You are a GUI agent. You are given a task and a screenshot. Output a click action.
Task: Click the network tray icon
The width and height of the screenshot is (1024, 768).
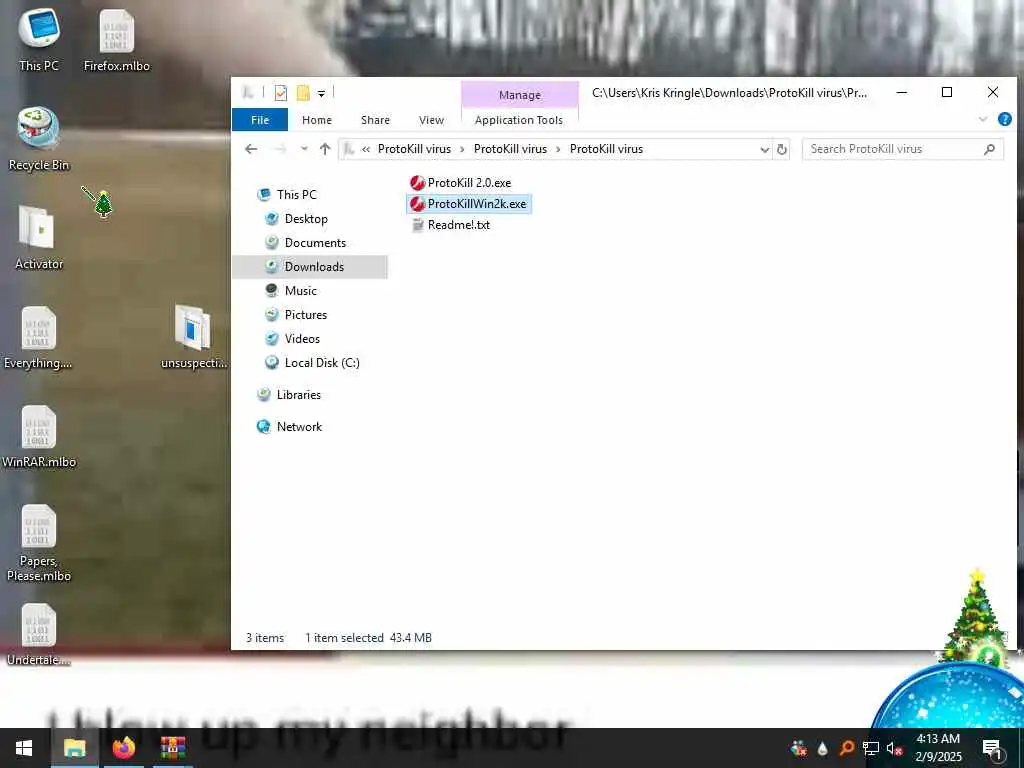click(871, 748)
